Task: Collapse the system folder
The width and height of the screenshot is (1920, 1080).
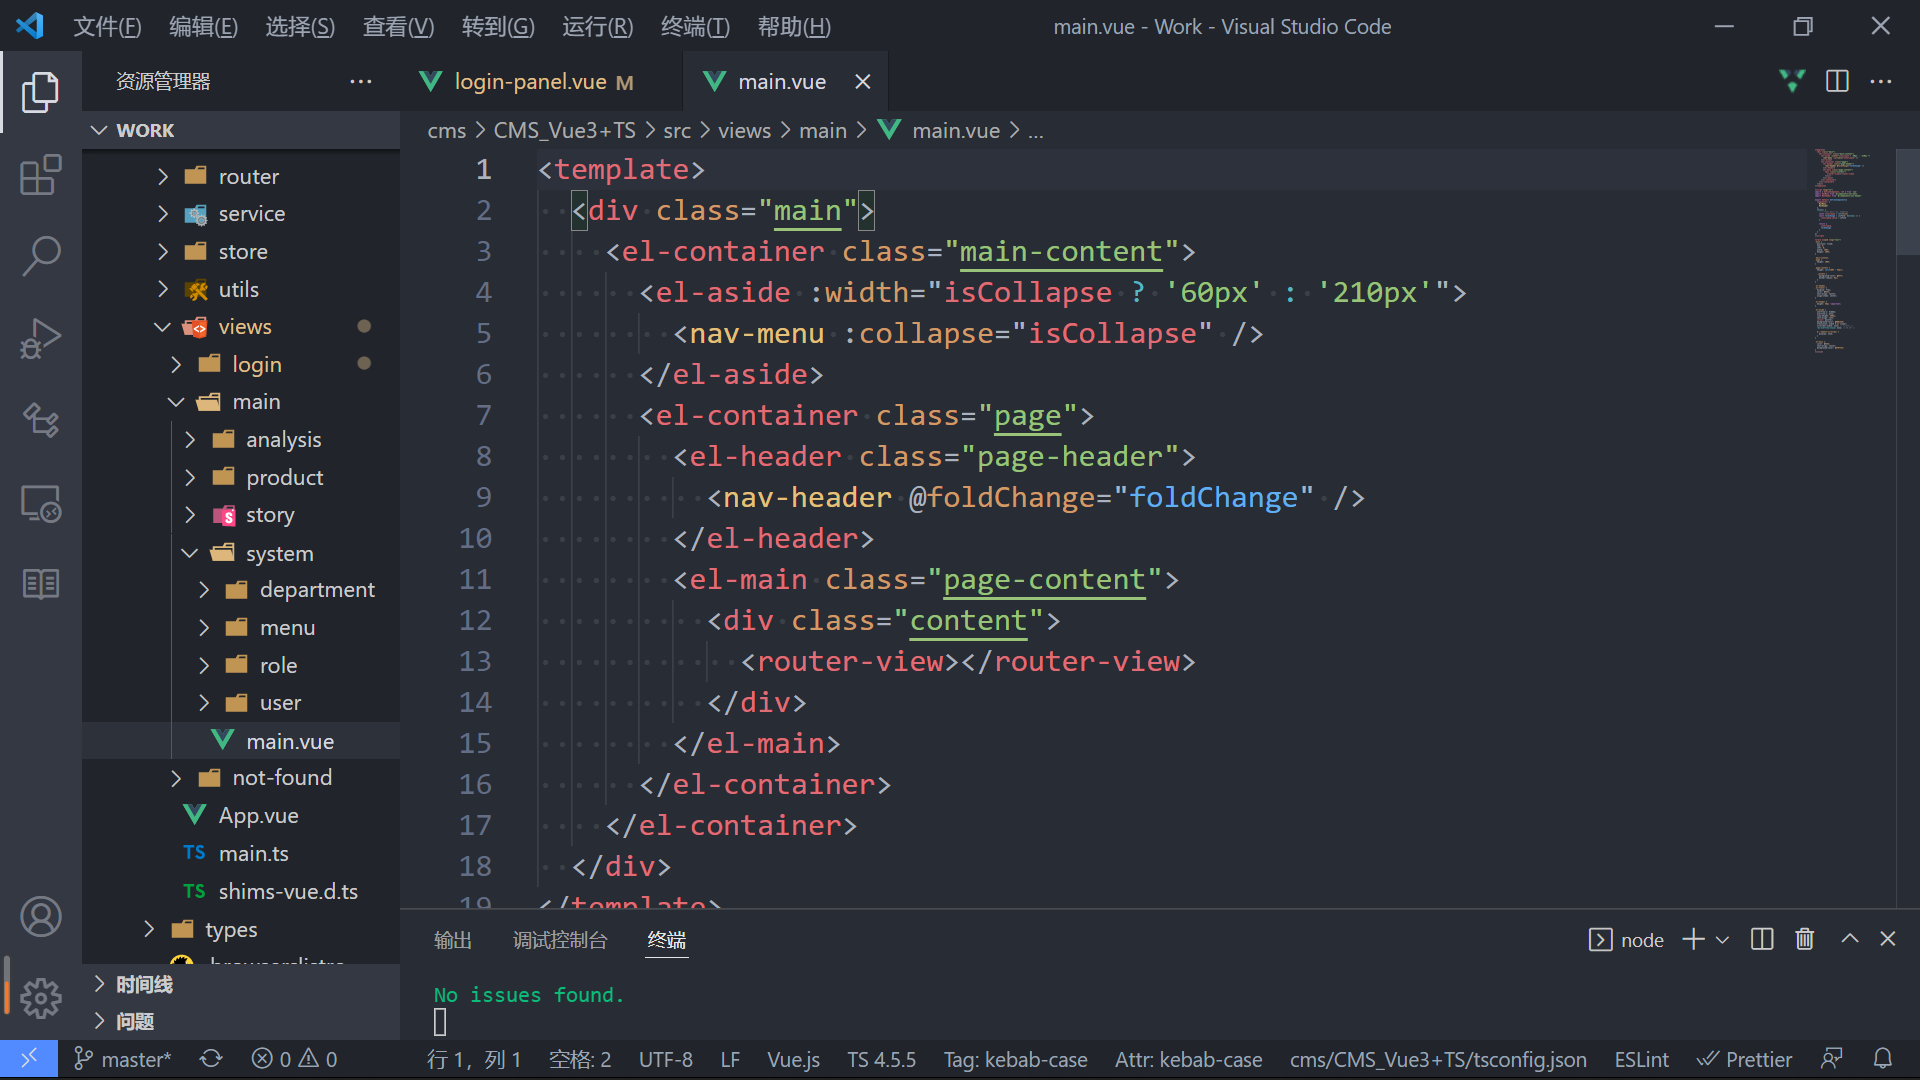Action: 279,553
